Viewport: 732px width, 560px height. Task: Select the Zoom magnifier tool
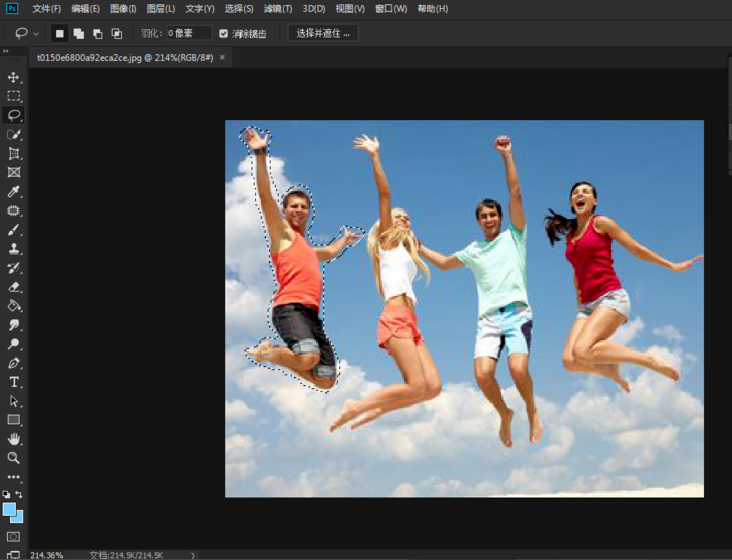click(14, 458)
